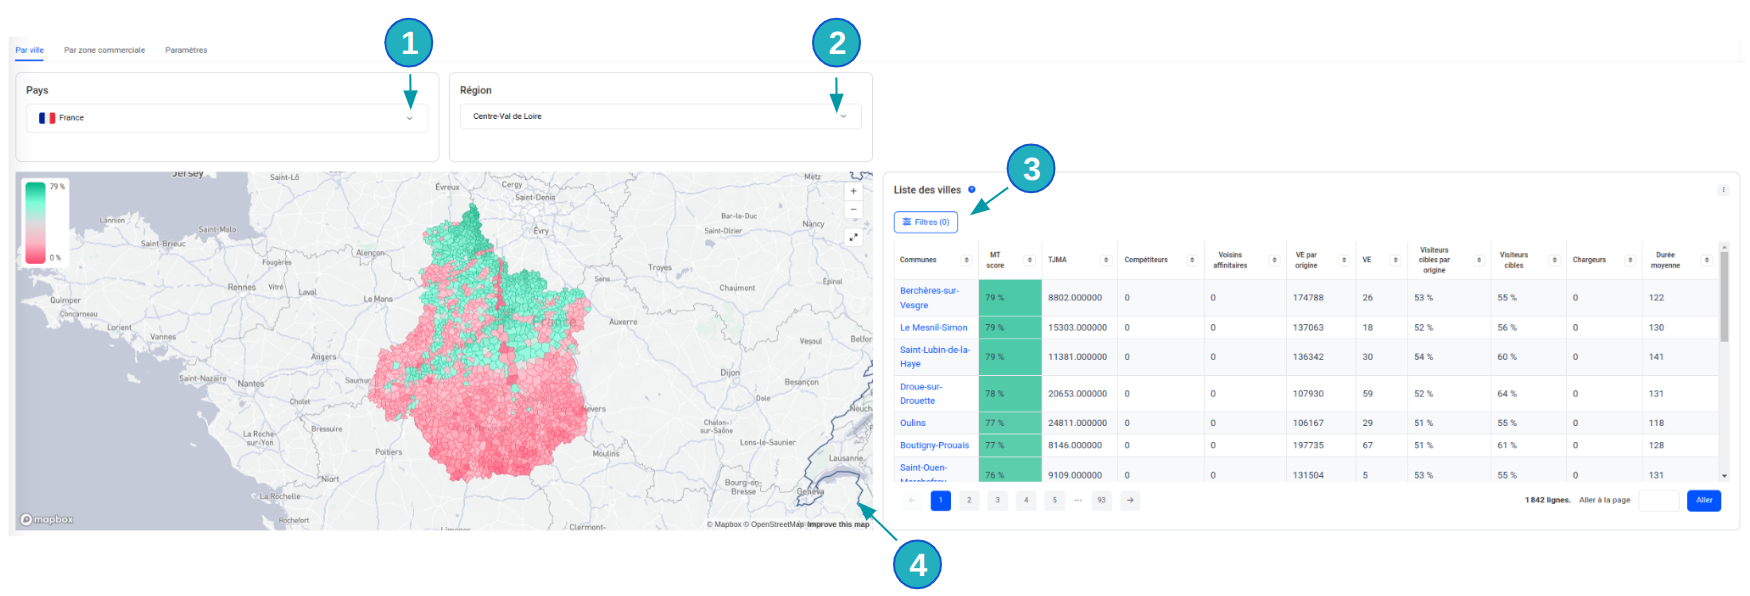Sort table by MT score column
Viewport: 1750px width, 596px height.
[1029, 260]
